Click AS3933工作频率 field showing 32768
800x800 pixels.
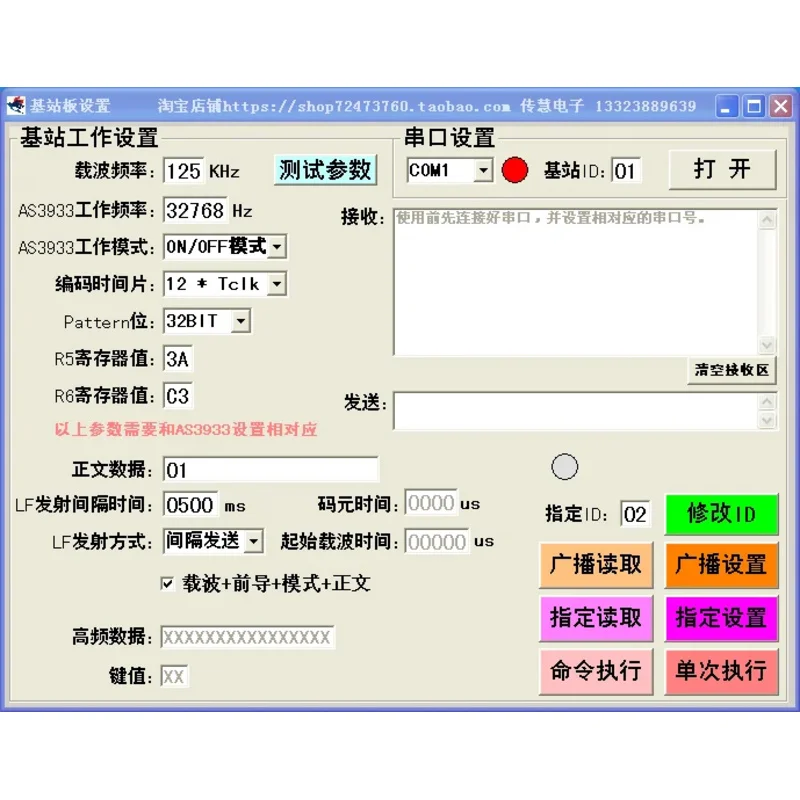click(195, 210)
